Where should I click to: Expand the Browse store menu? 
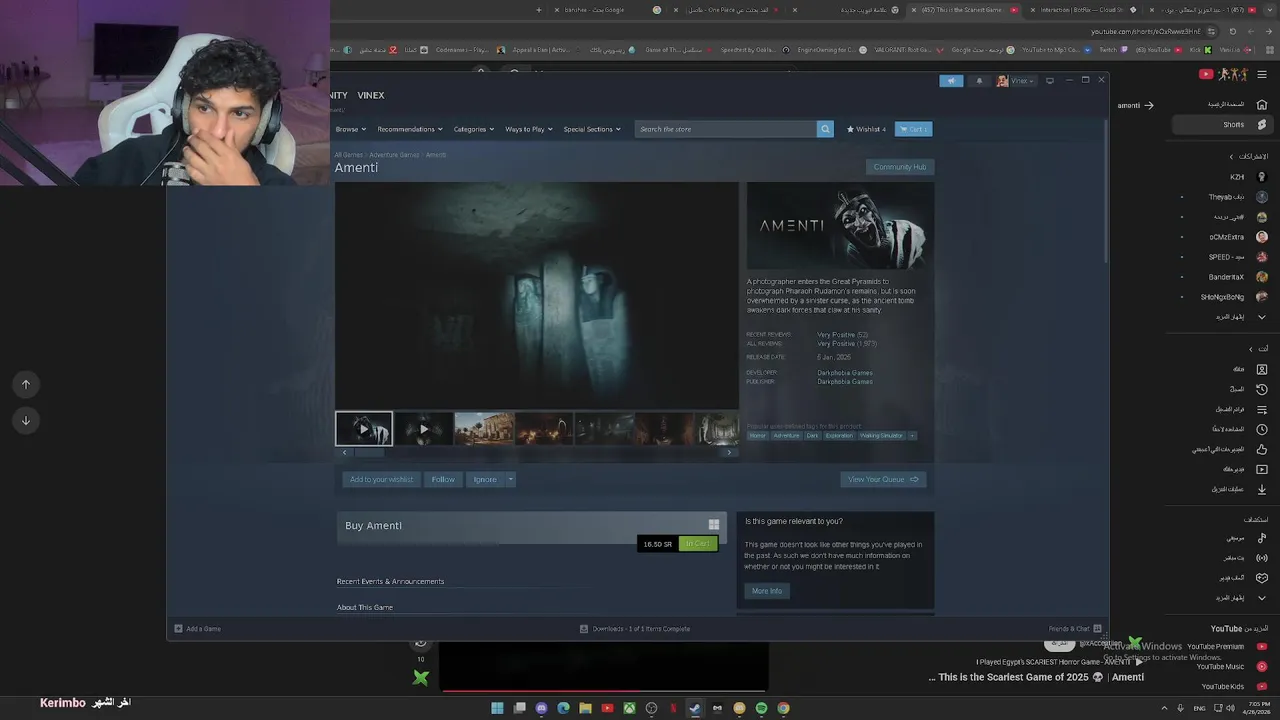click(x=351, y=129)
